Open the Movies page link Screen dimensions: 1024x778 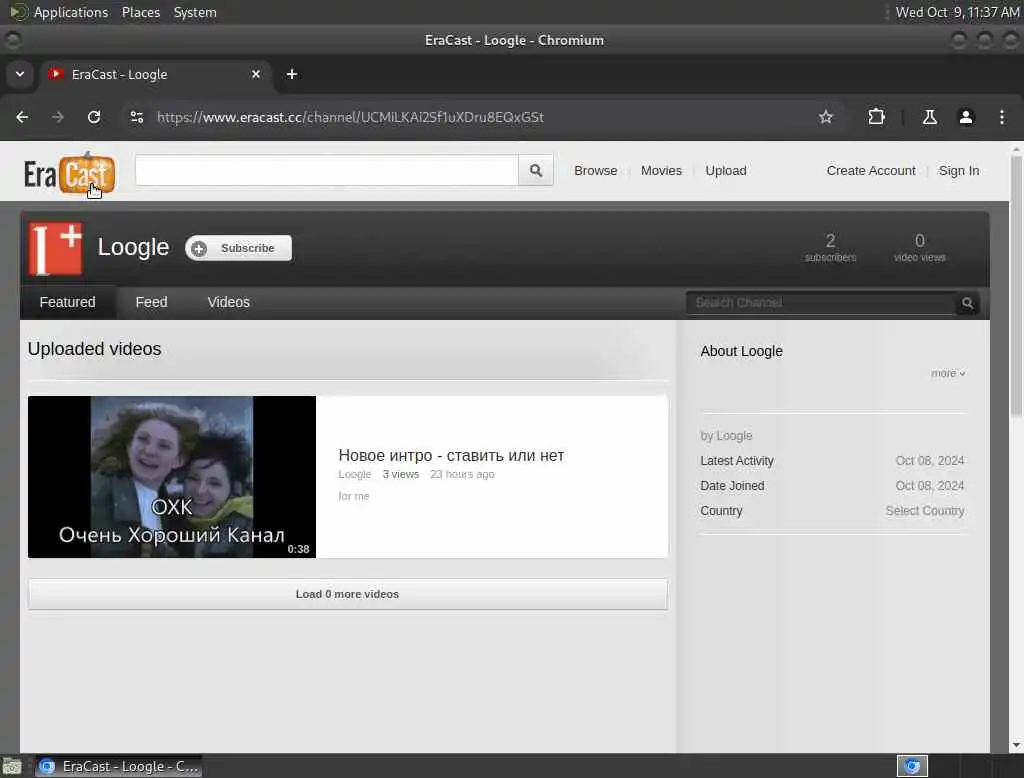coord(661,170)
